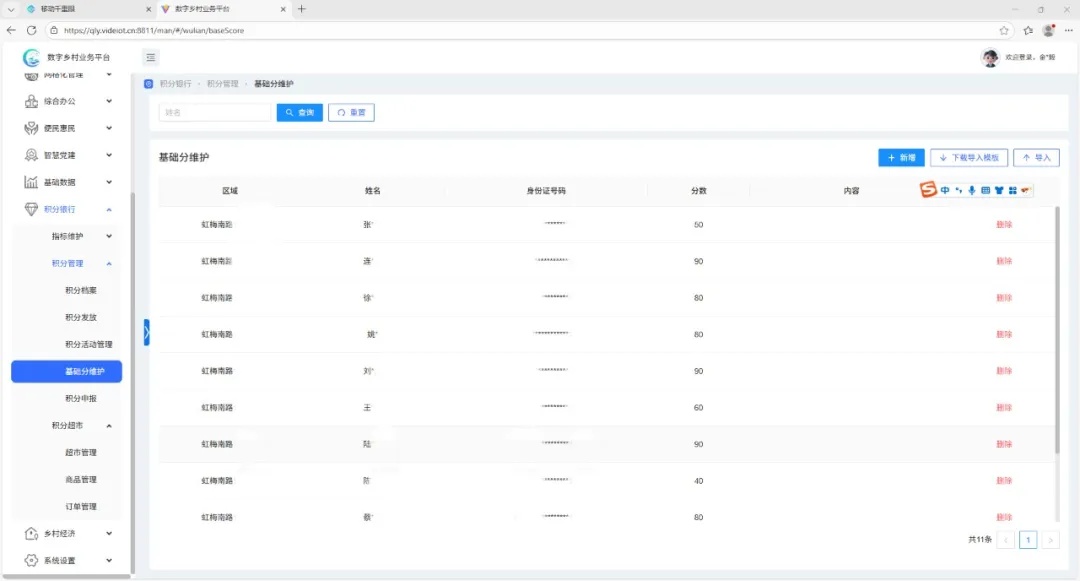Click the table's vertical scrollbar
The height and width of the screenshot is (581, 1080).
click(1058, 330)
